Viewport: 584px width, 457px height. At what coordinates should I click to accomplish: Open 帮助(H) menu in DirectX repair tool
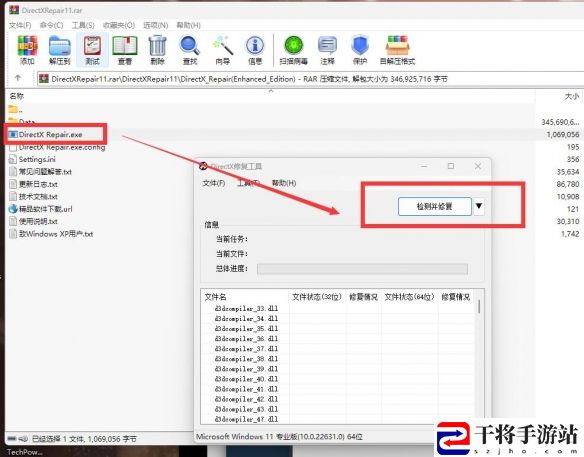tap(284, 183)
